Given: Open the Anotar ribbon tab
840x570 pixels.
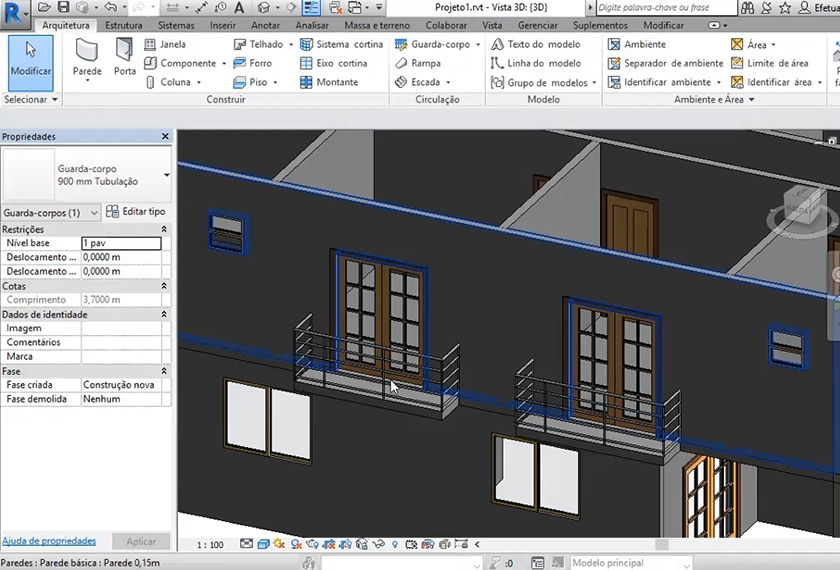Looking at the screenshot, I should point(265,25).
